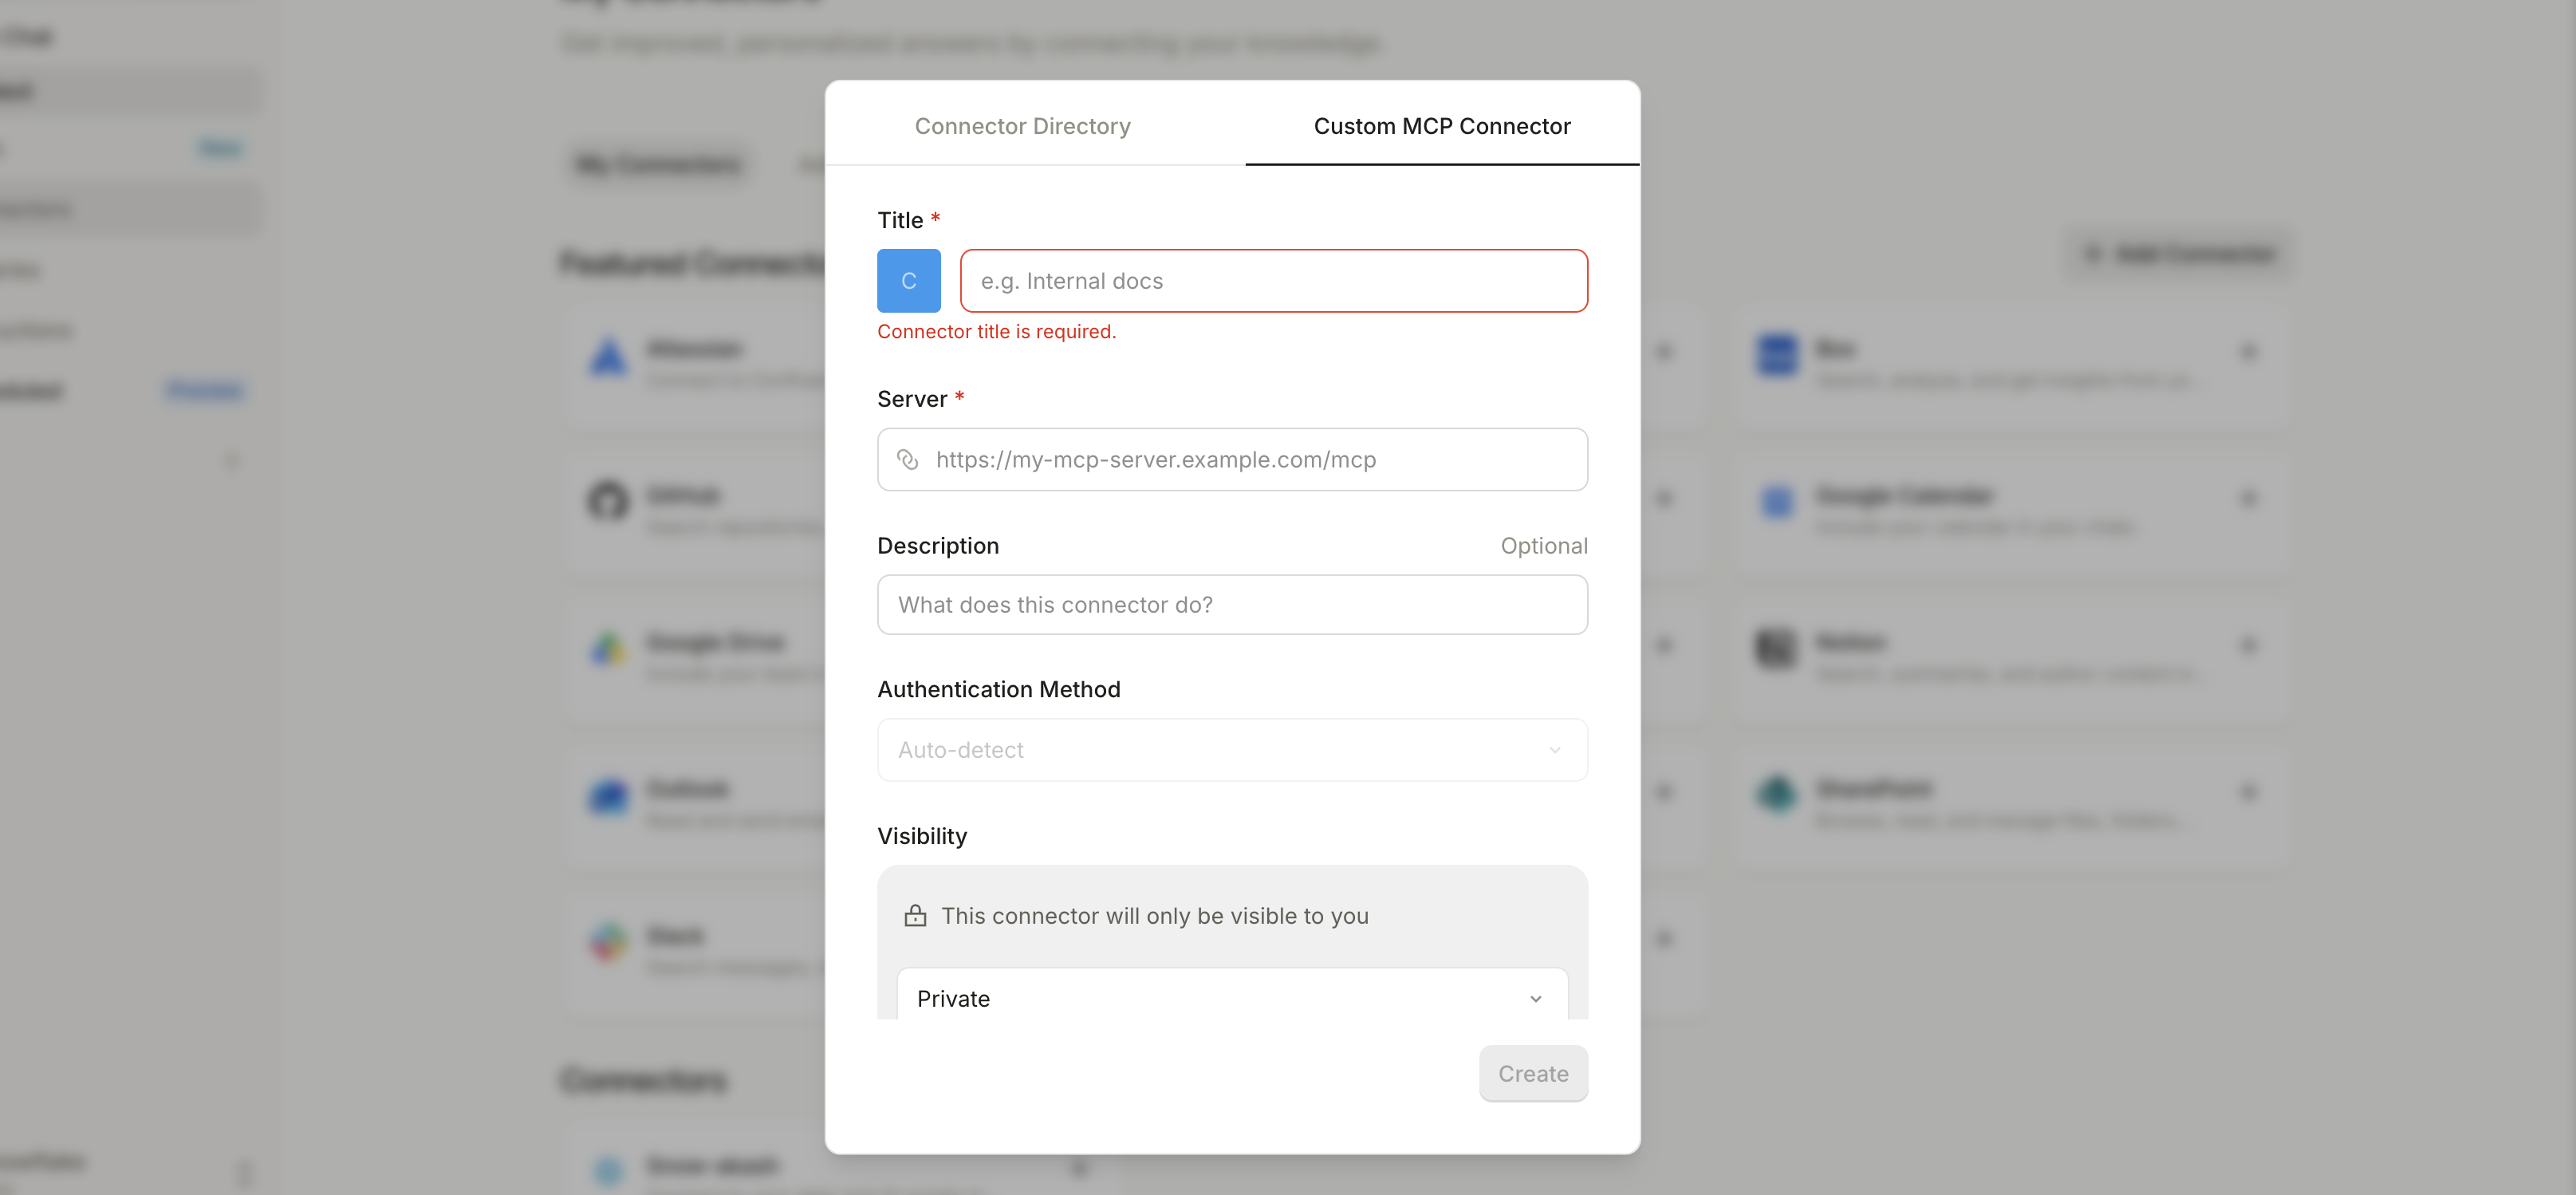
Task: Add the Box connector via its plus icon
Action: [x=2248, y=352]
